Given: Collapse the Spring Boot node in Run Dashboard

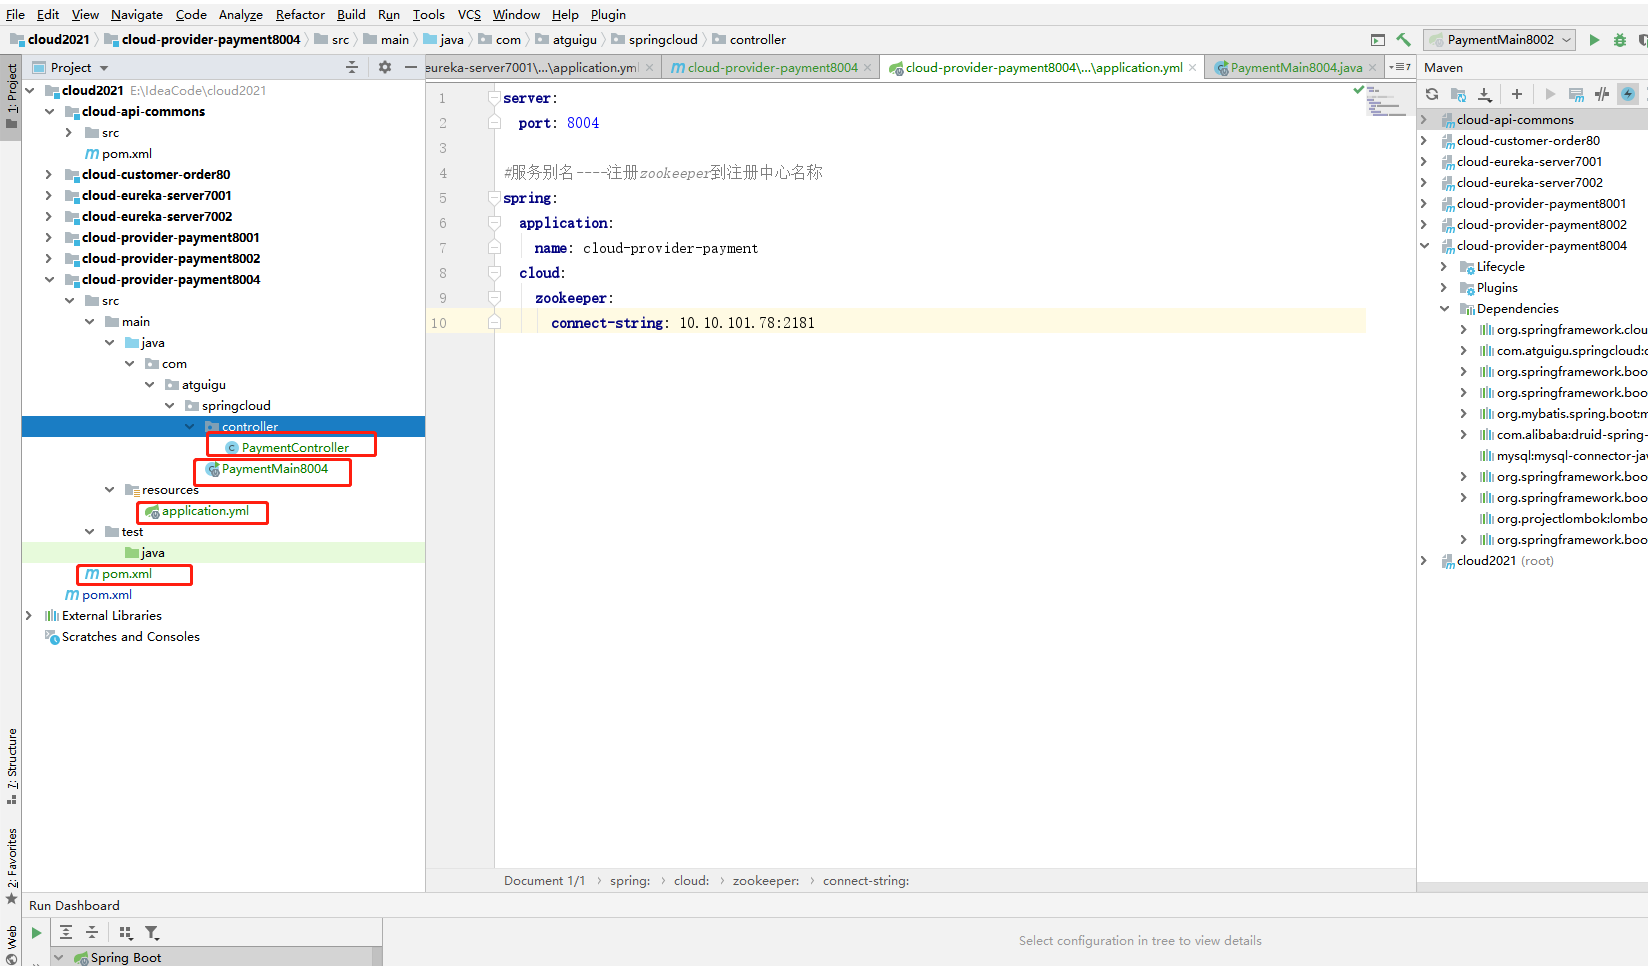Looking at the screenshot, I should pyautogui.click(x=59, y=957).
